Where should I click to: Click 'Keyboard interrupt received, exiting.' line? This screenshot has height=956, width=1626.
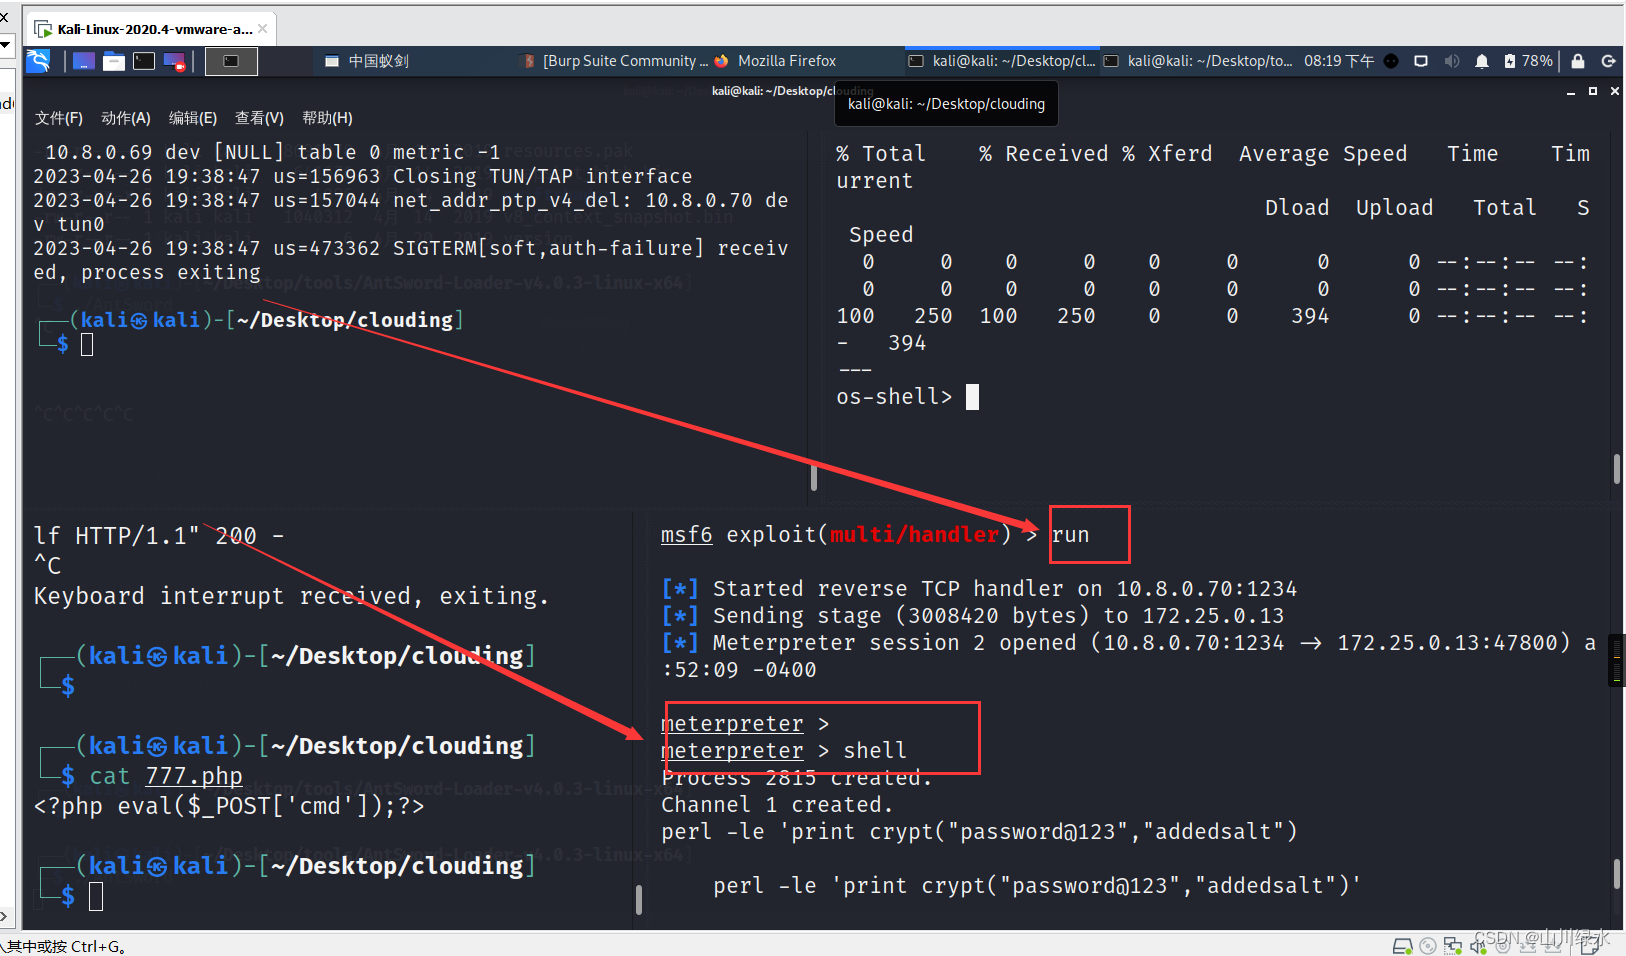291,596
